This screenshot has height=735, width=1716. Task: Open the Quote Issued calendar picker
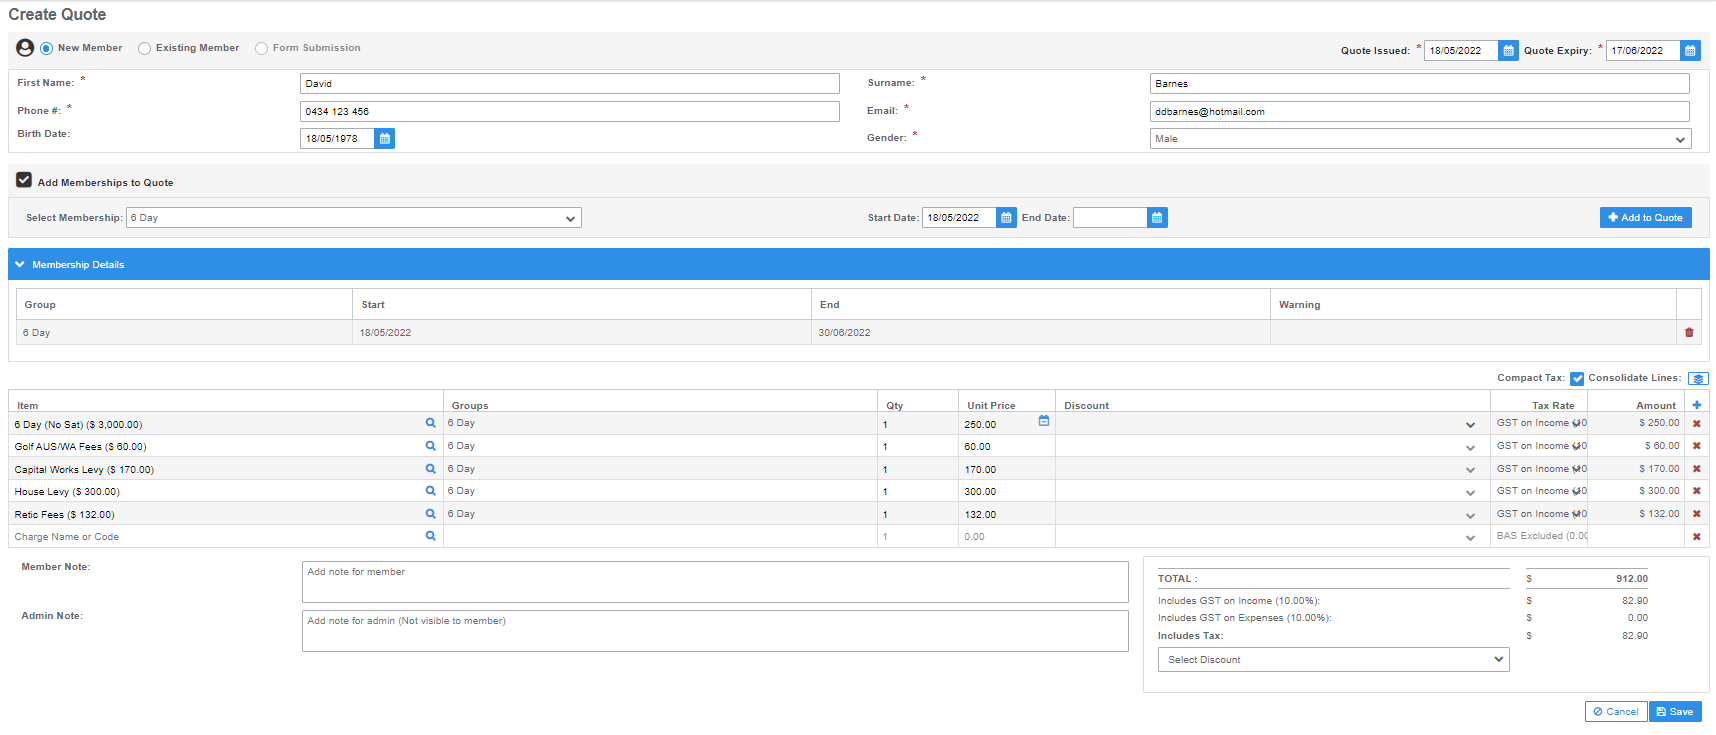coord(1508,50)
